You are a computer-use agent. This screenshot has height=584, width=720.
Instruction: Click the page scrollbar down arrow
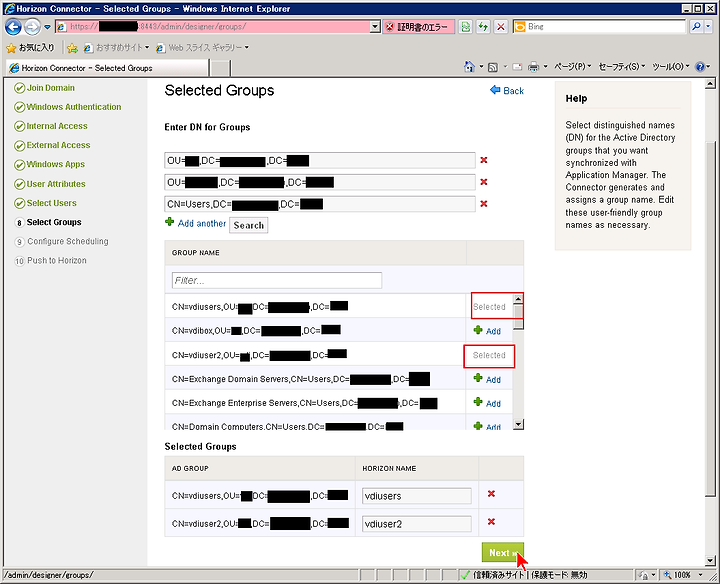pos(710,561)
